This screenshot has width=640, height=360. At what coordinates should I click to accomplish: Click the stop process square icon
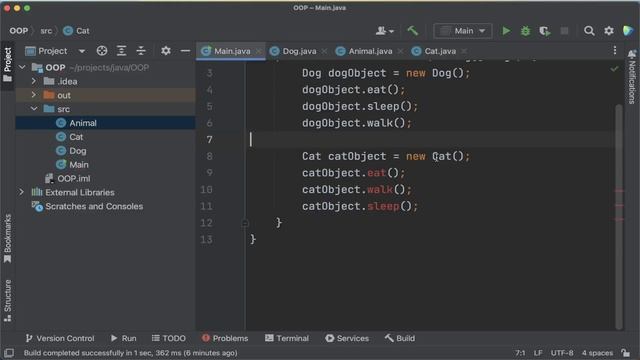[x=564, y=31]
